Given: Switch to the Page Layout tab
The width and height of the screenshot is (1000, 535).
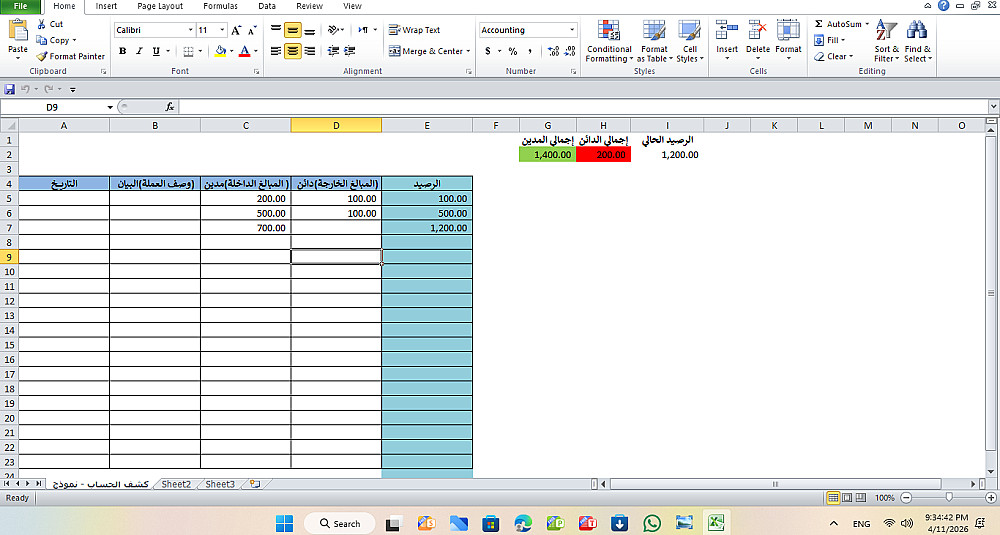Looking at the screenshot, I should click(x=160, y=6).
